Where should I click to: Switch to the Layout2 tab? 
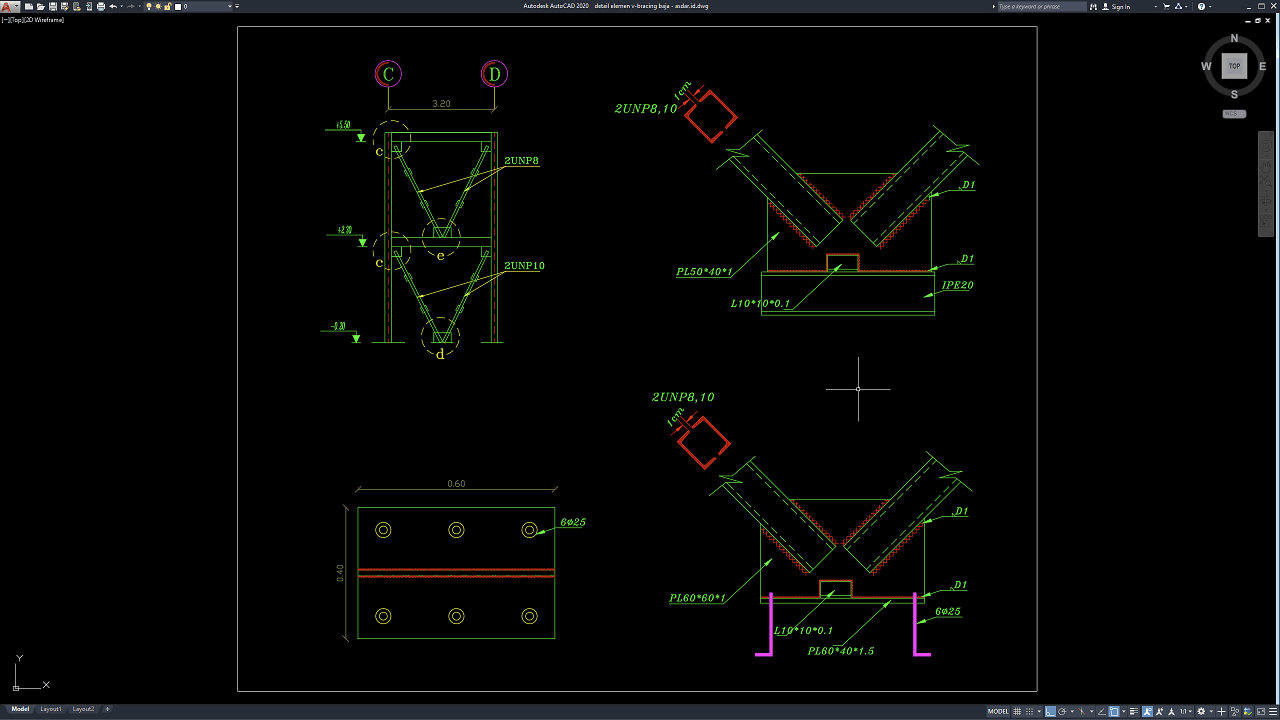[83, 709]
